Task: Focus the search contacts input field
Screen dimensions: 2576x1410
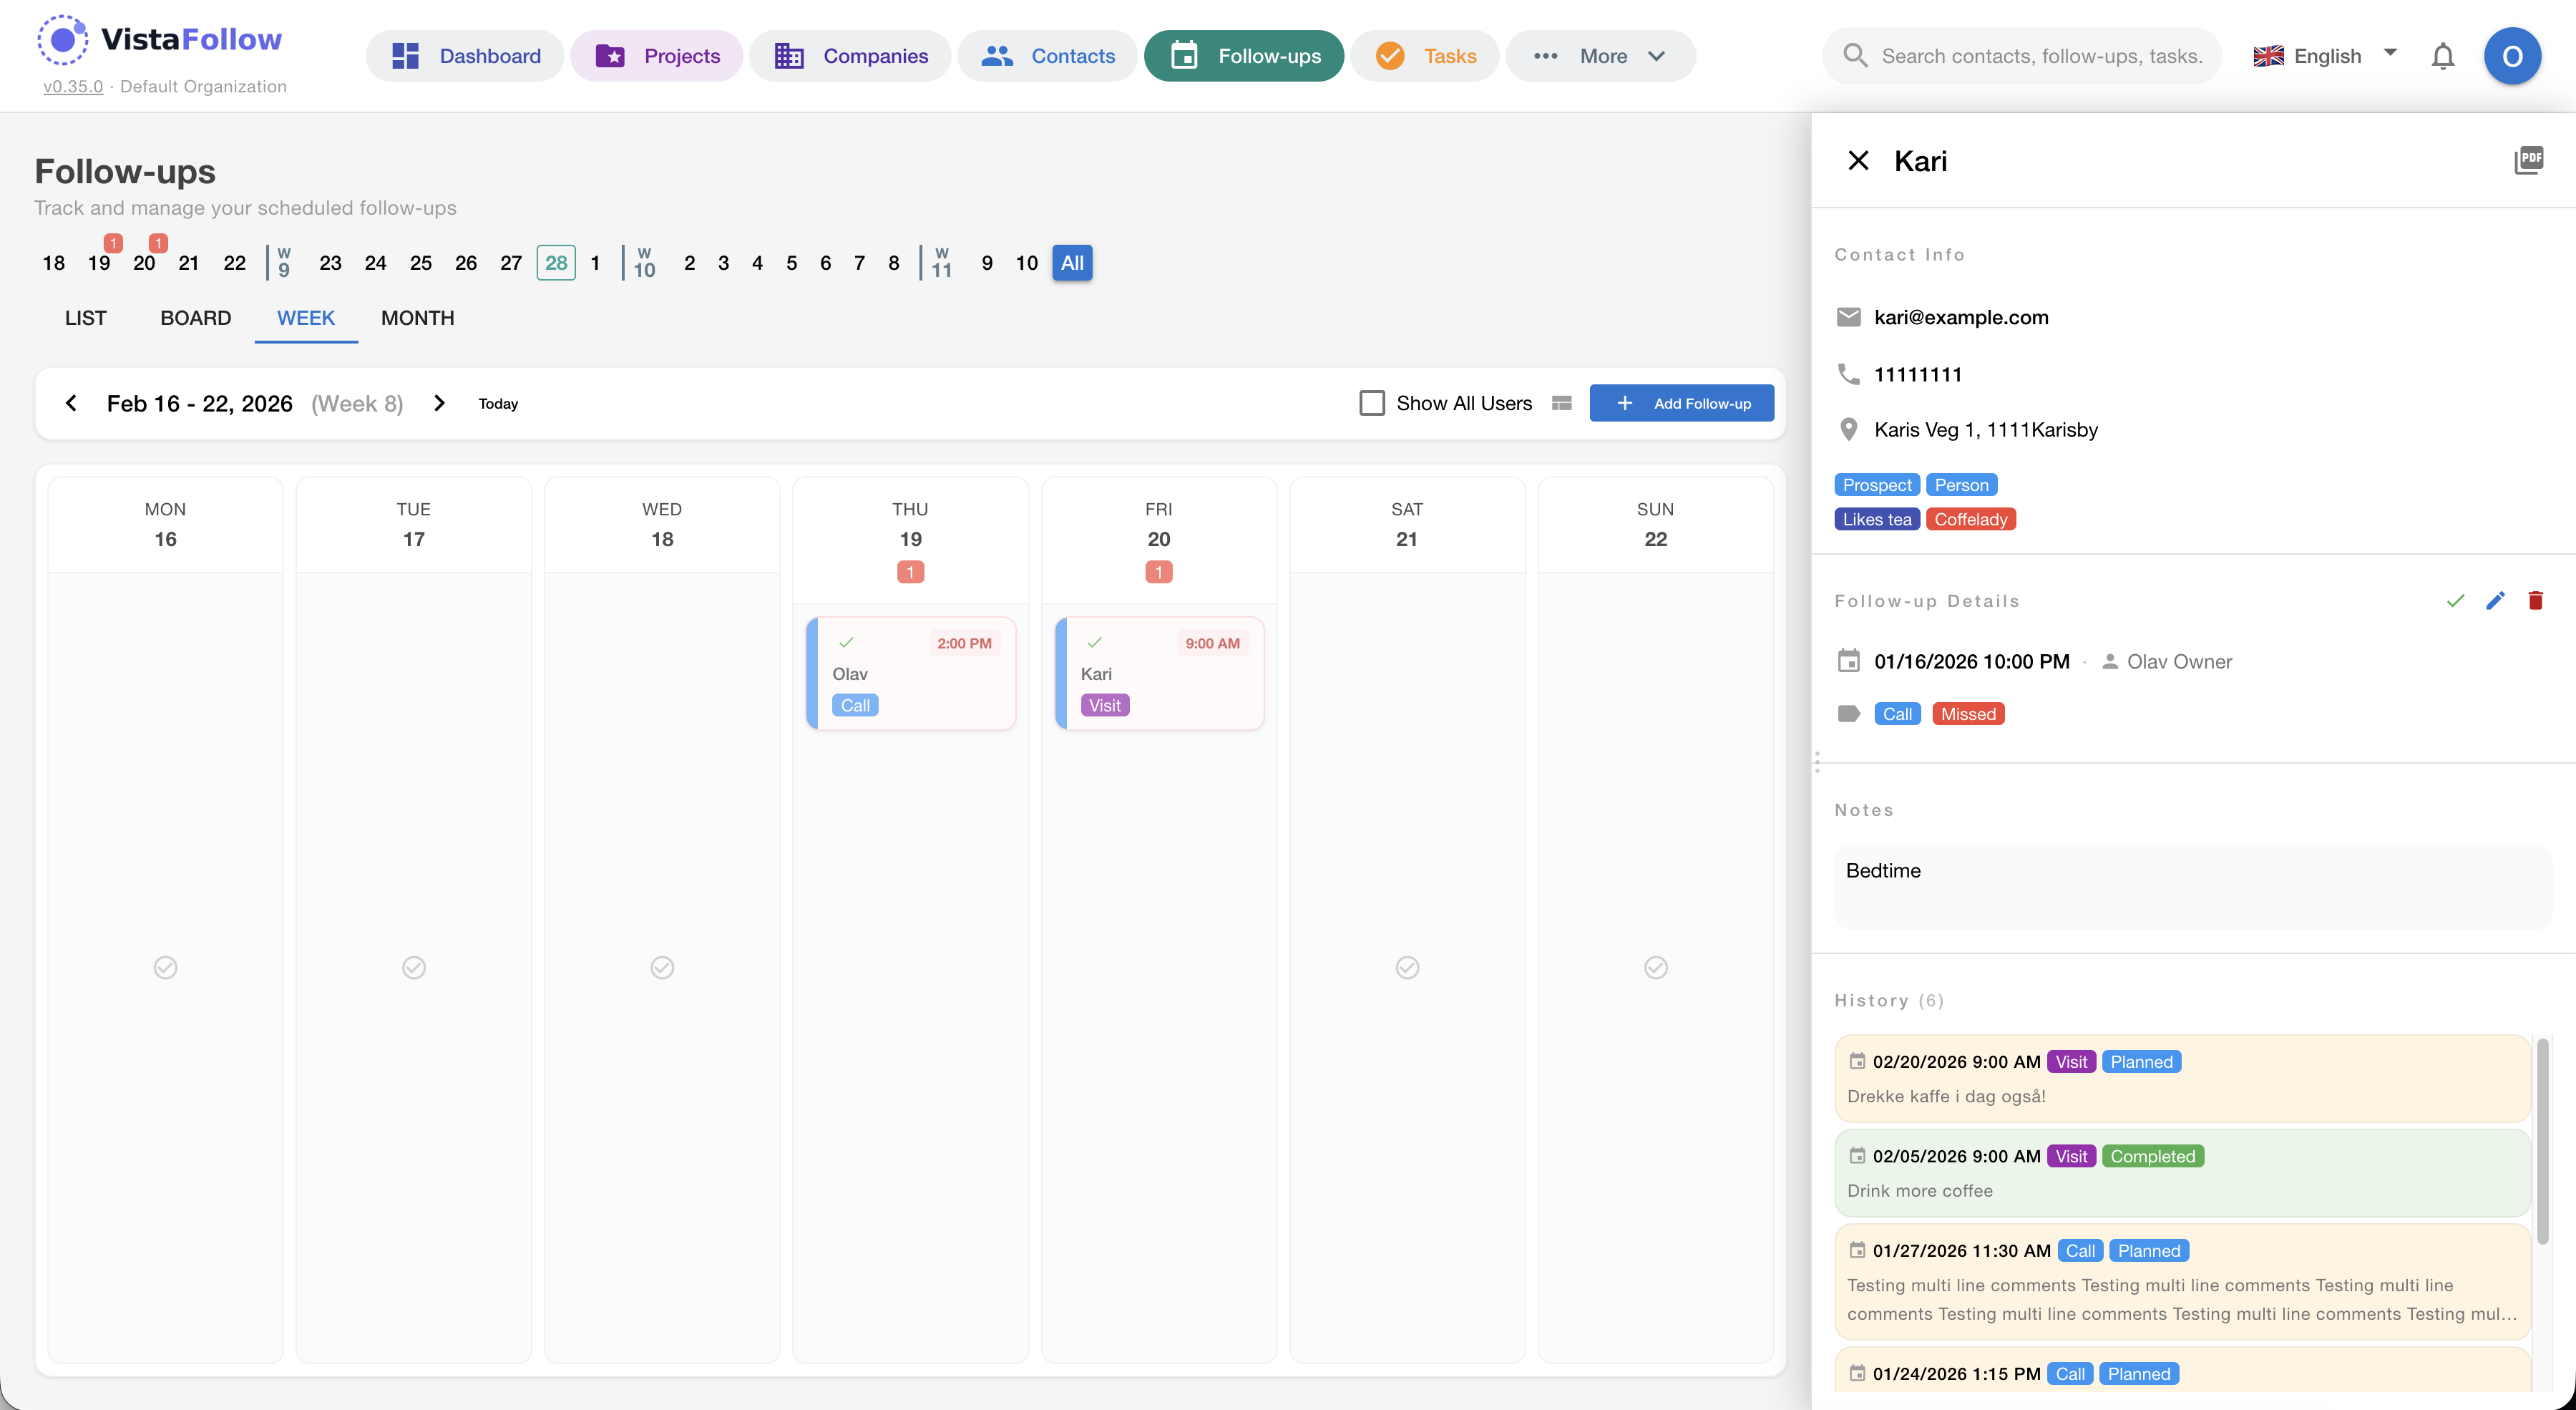Action: 2040,56
